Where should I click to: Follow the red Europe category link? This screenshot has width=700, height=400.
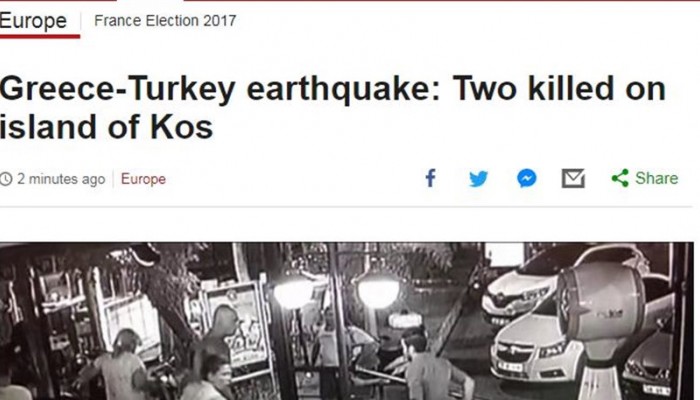pyautogui.click(x=143, y=179)
